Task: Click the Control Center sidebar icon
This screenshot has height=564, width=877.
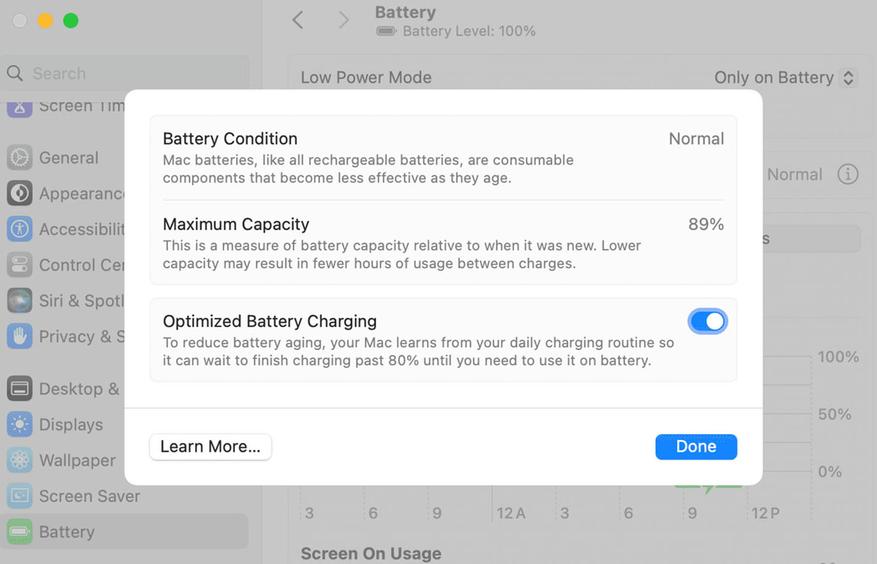Action: [20, 265]
